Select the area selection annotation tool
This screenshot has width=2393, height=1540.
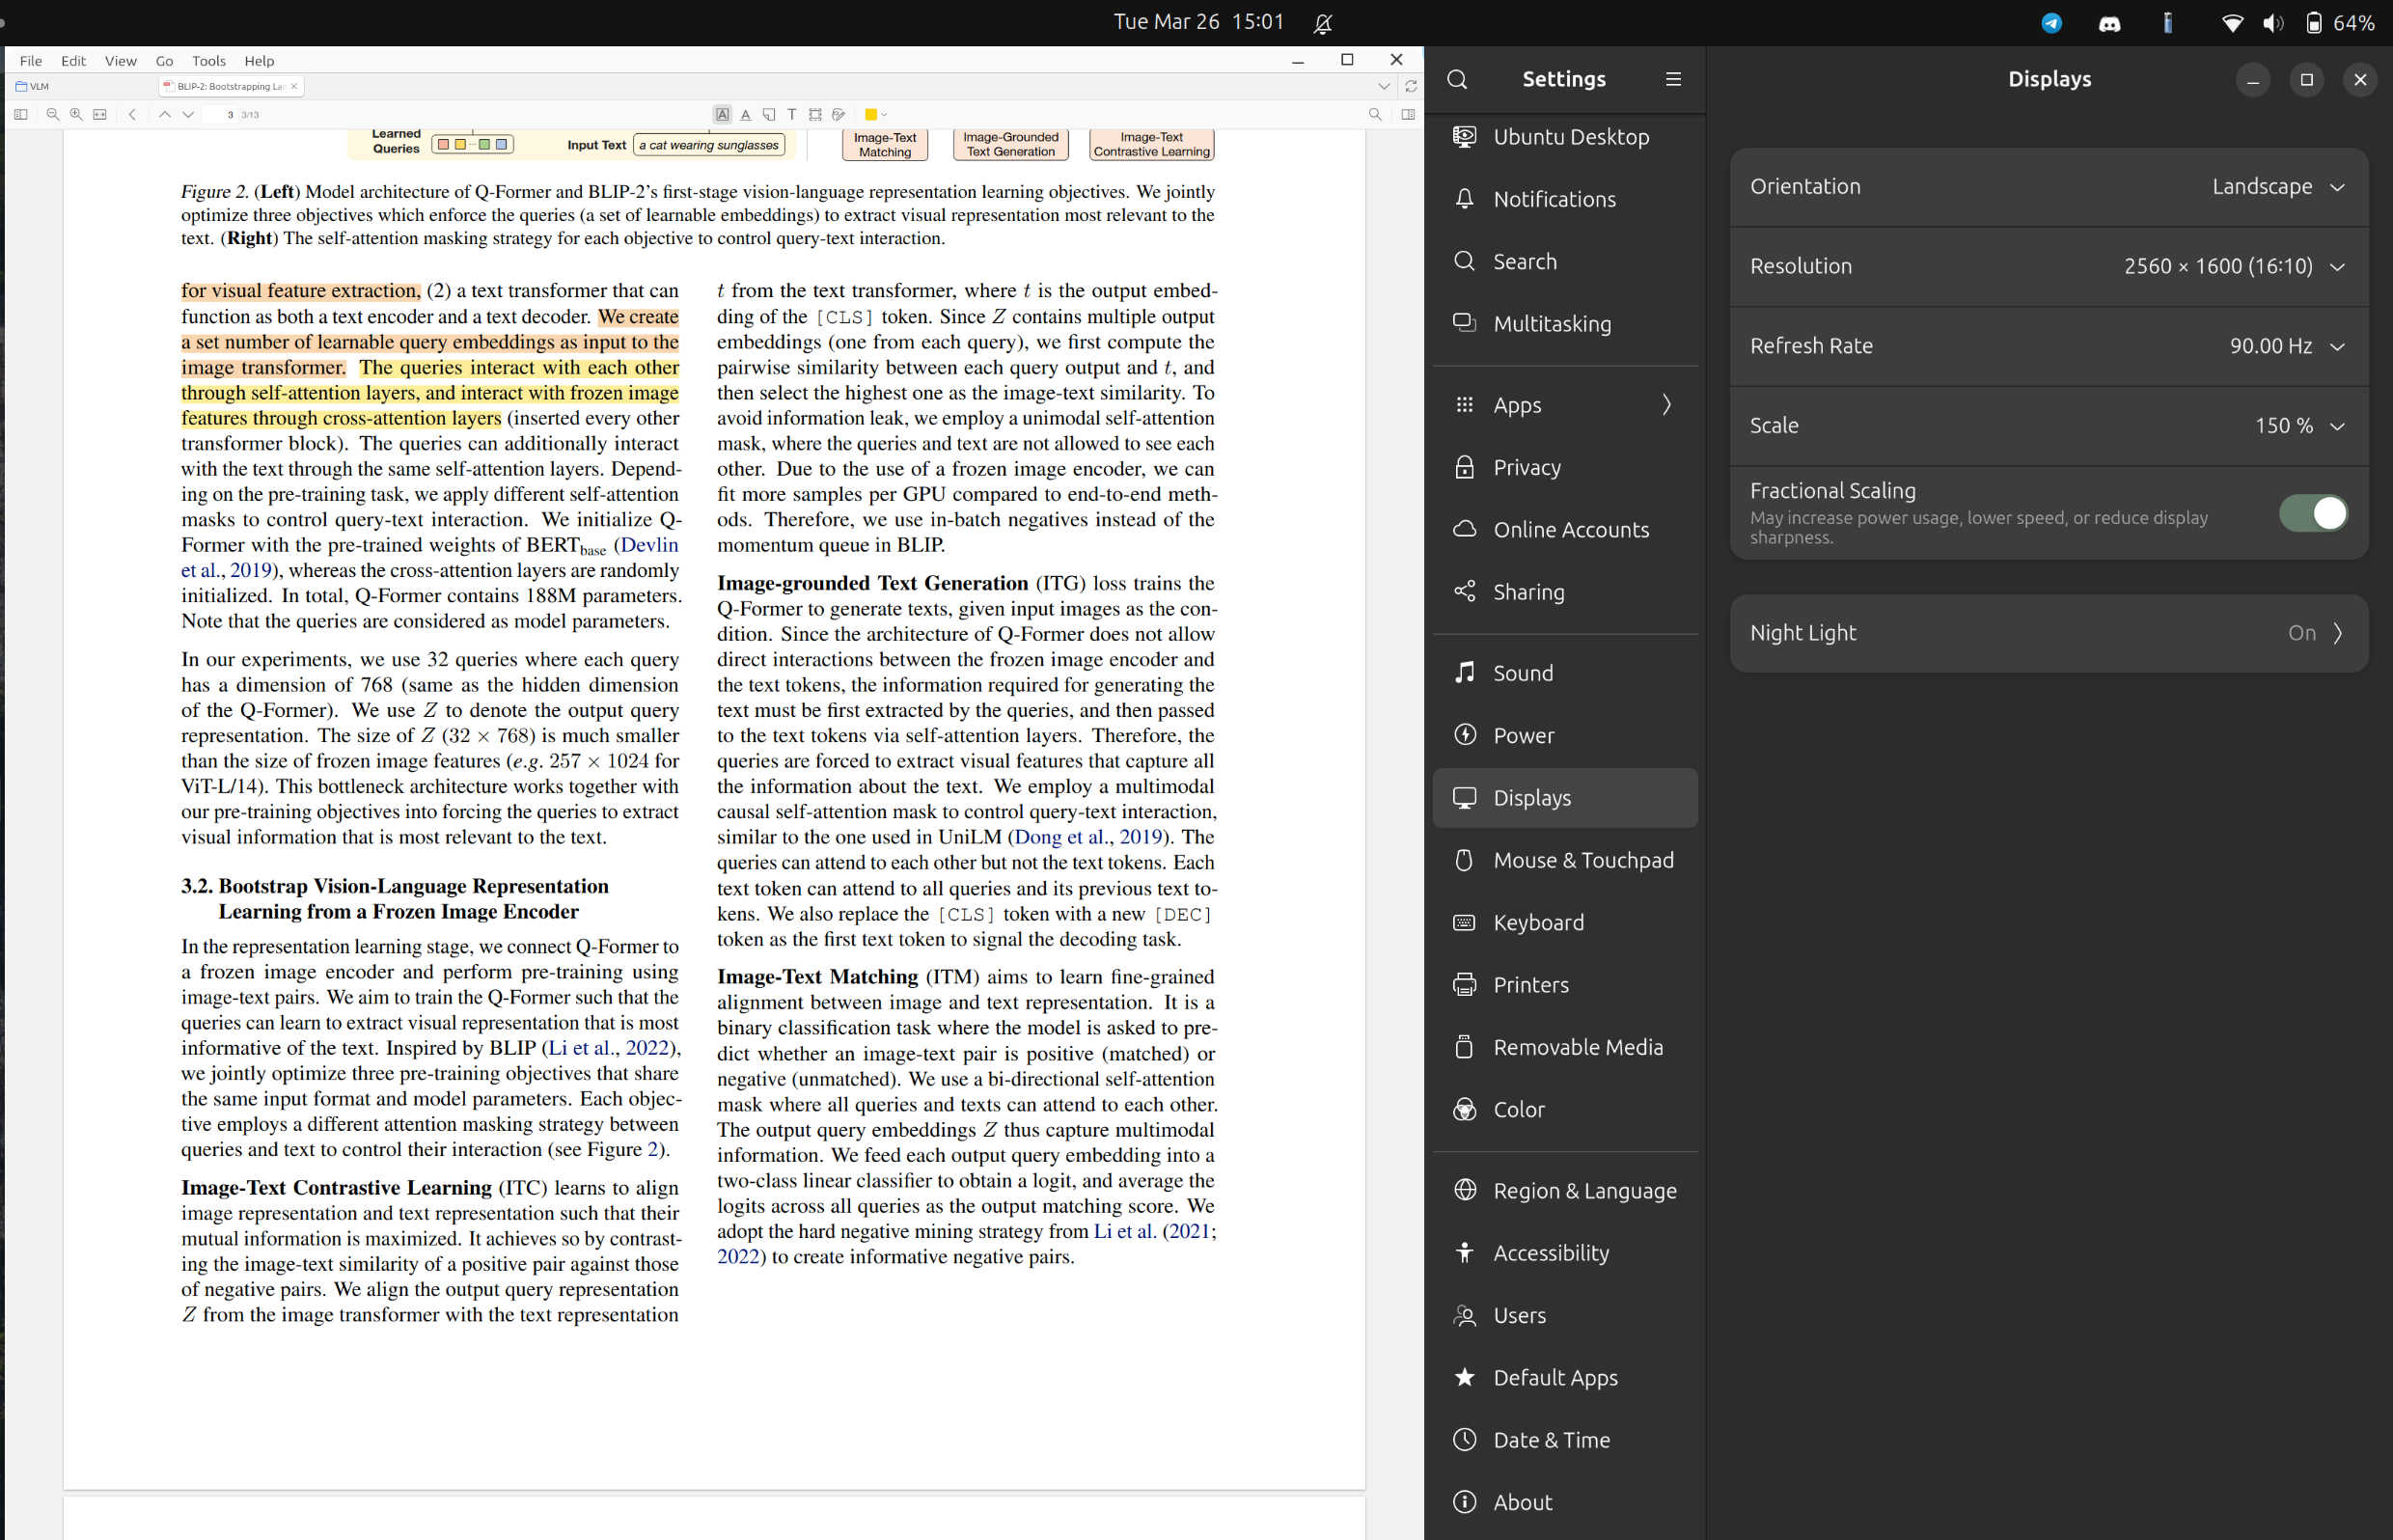pos(815,114)
